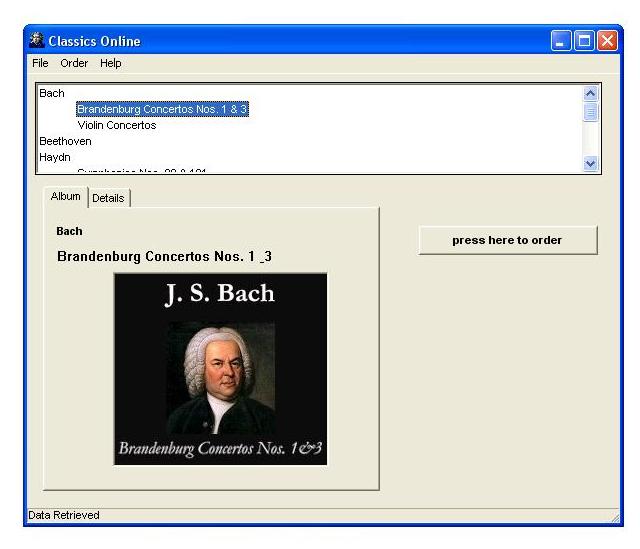This screenshot has width=640, height=549.
Task: Open the File menu
Action: [x=40, y=63]
